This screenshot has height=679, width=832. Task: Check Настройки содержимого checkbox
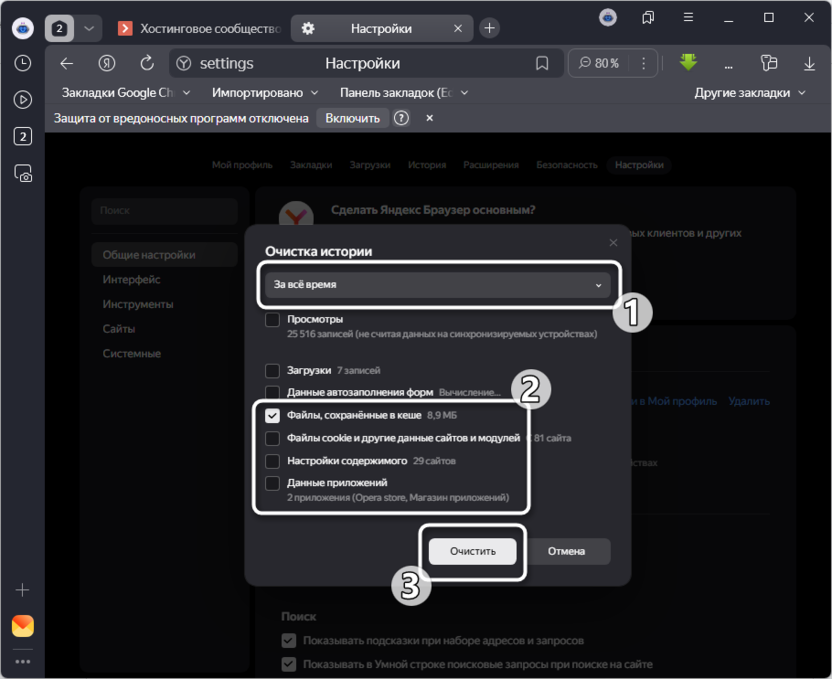[272, 461]
